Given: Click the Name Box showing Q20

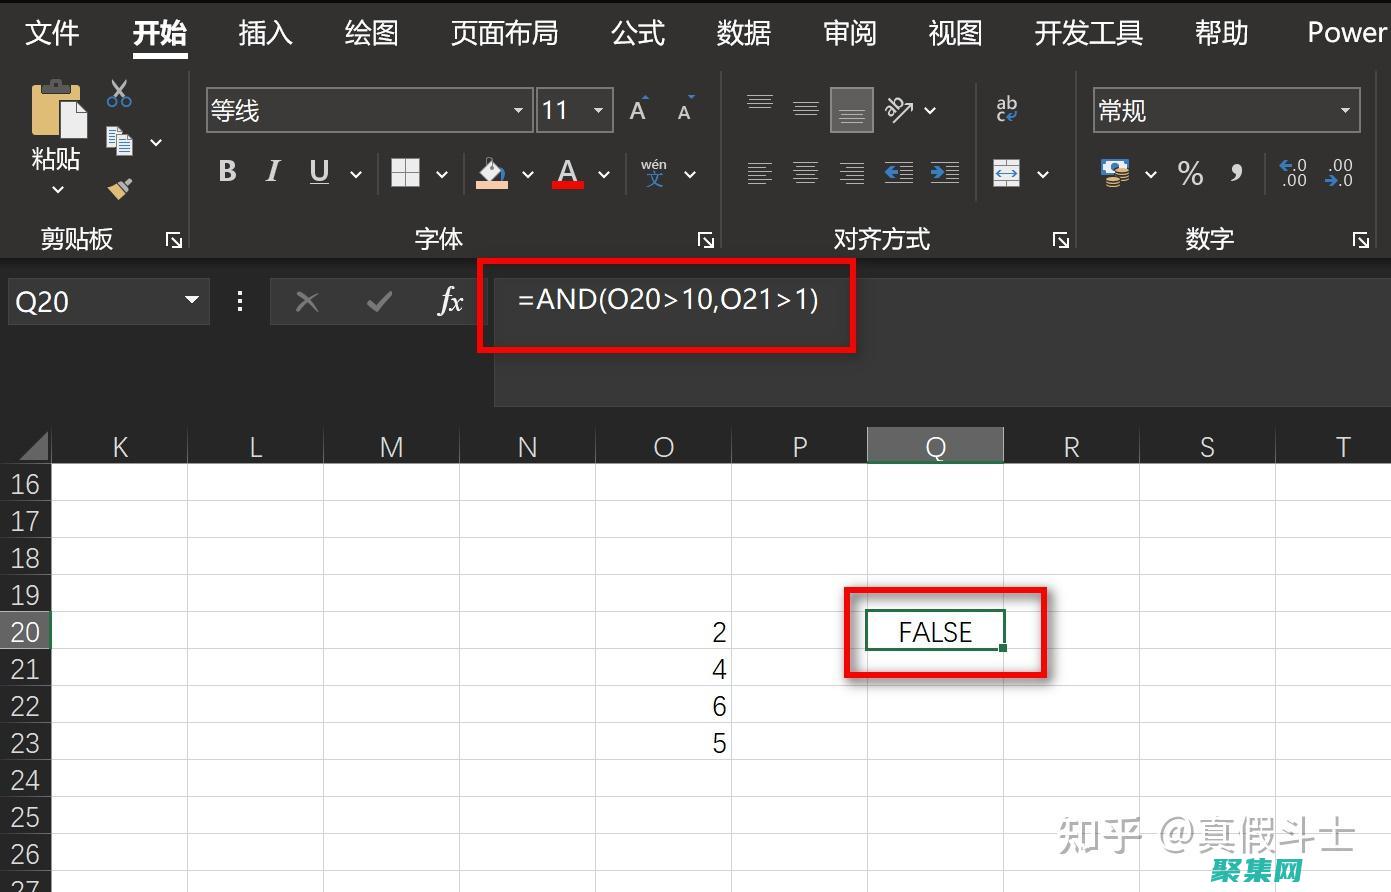Looking at the screenshot, I should [95, 301].
